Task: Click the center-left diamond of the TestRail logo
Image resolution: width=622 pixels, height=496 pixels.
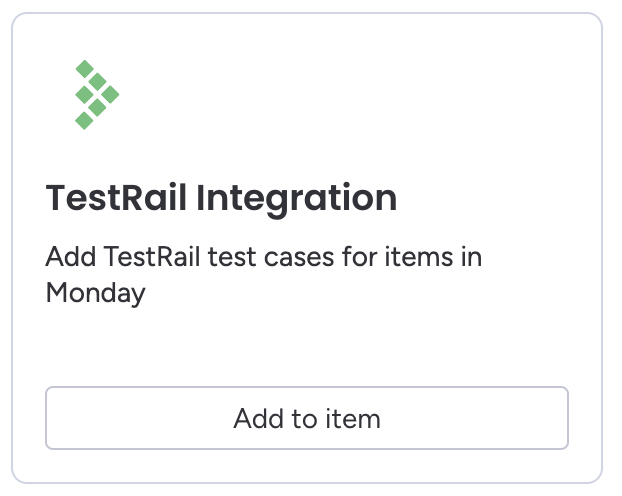Action: pos(84,94)
